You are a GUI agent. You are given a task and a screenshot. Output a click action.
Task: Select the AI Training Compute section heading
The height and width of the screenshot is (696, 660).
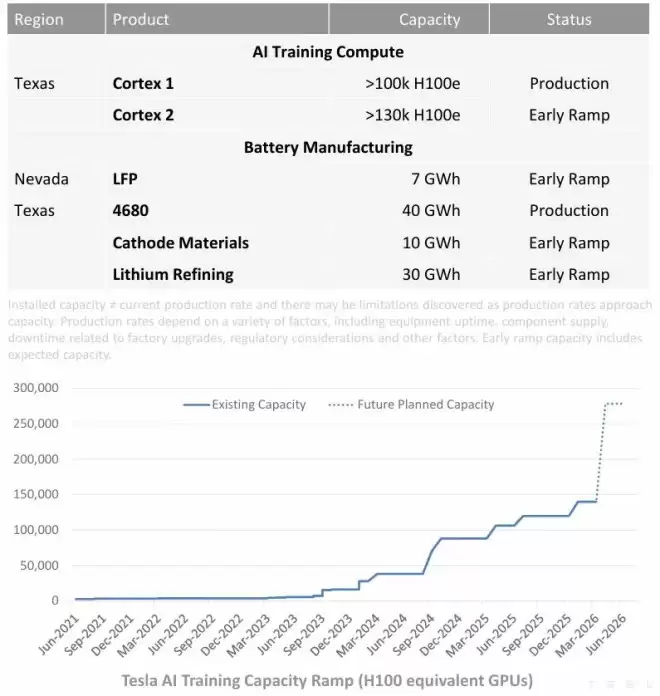[x=328, y=52]
